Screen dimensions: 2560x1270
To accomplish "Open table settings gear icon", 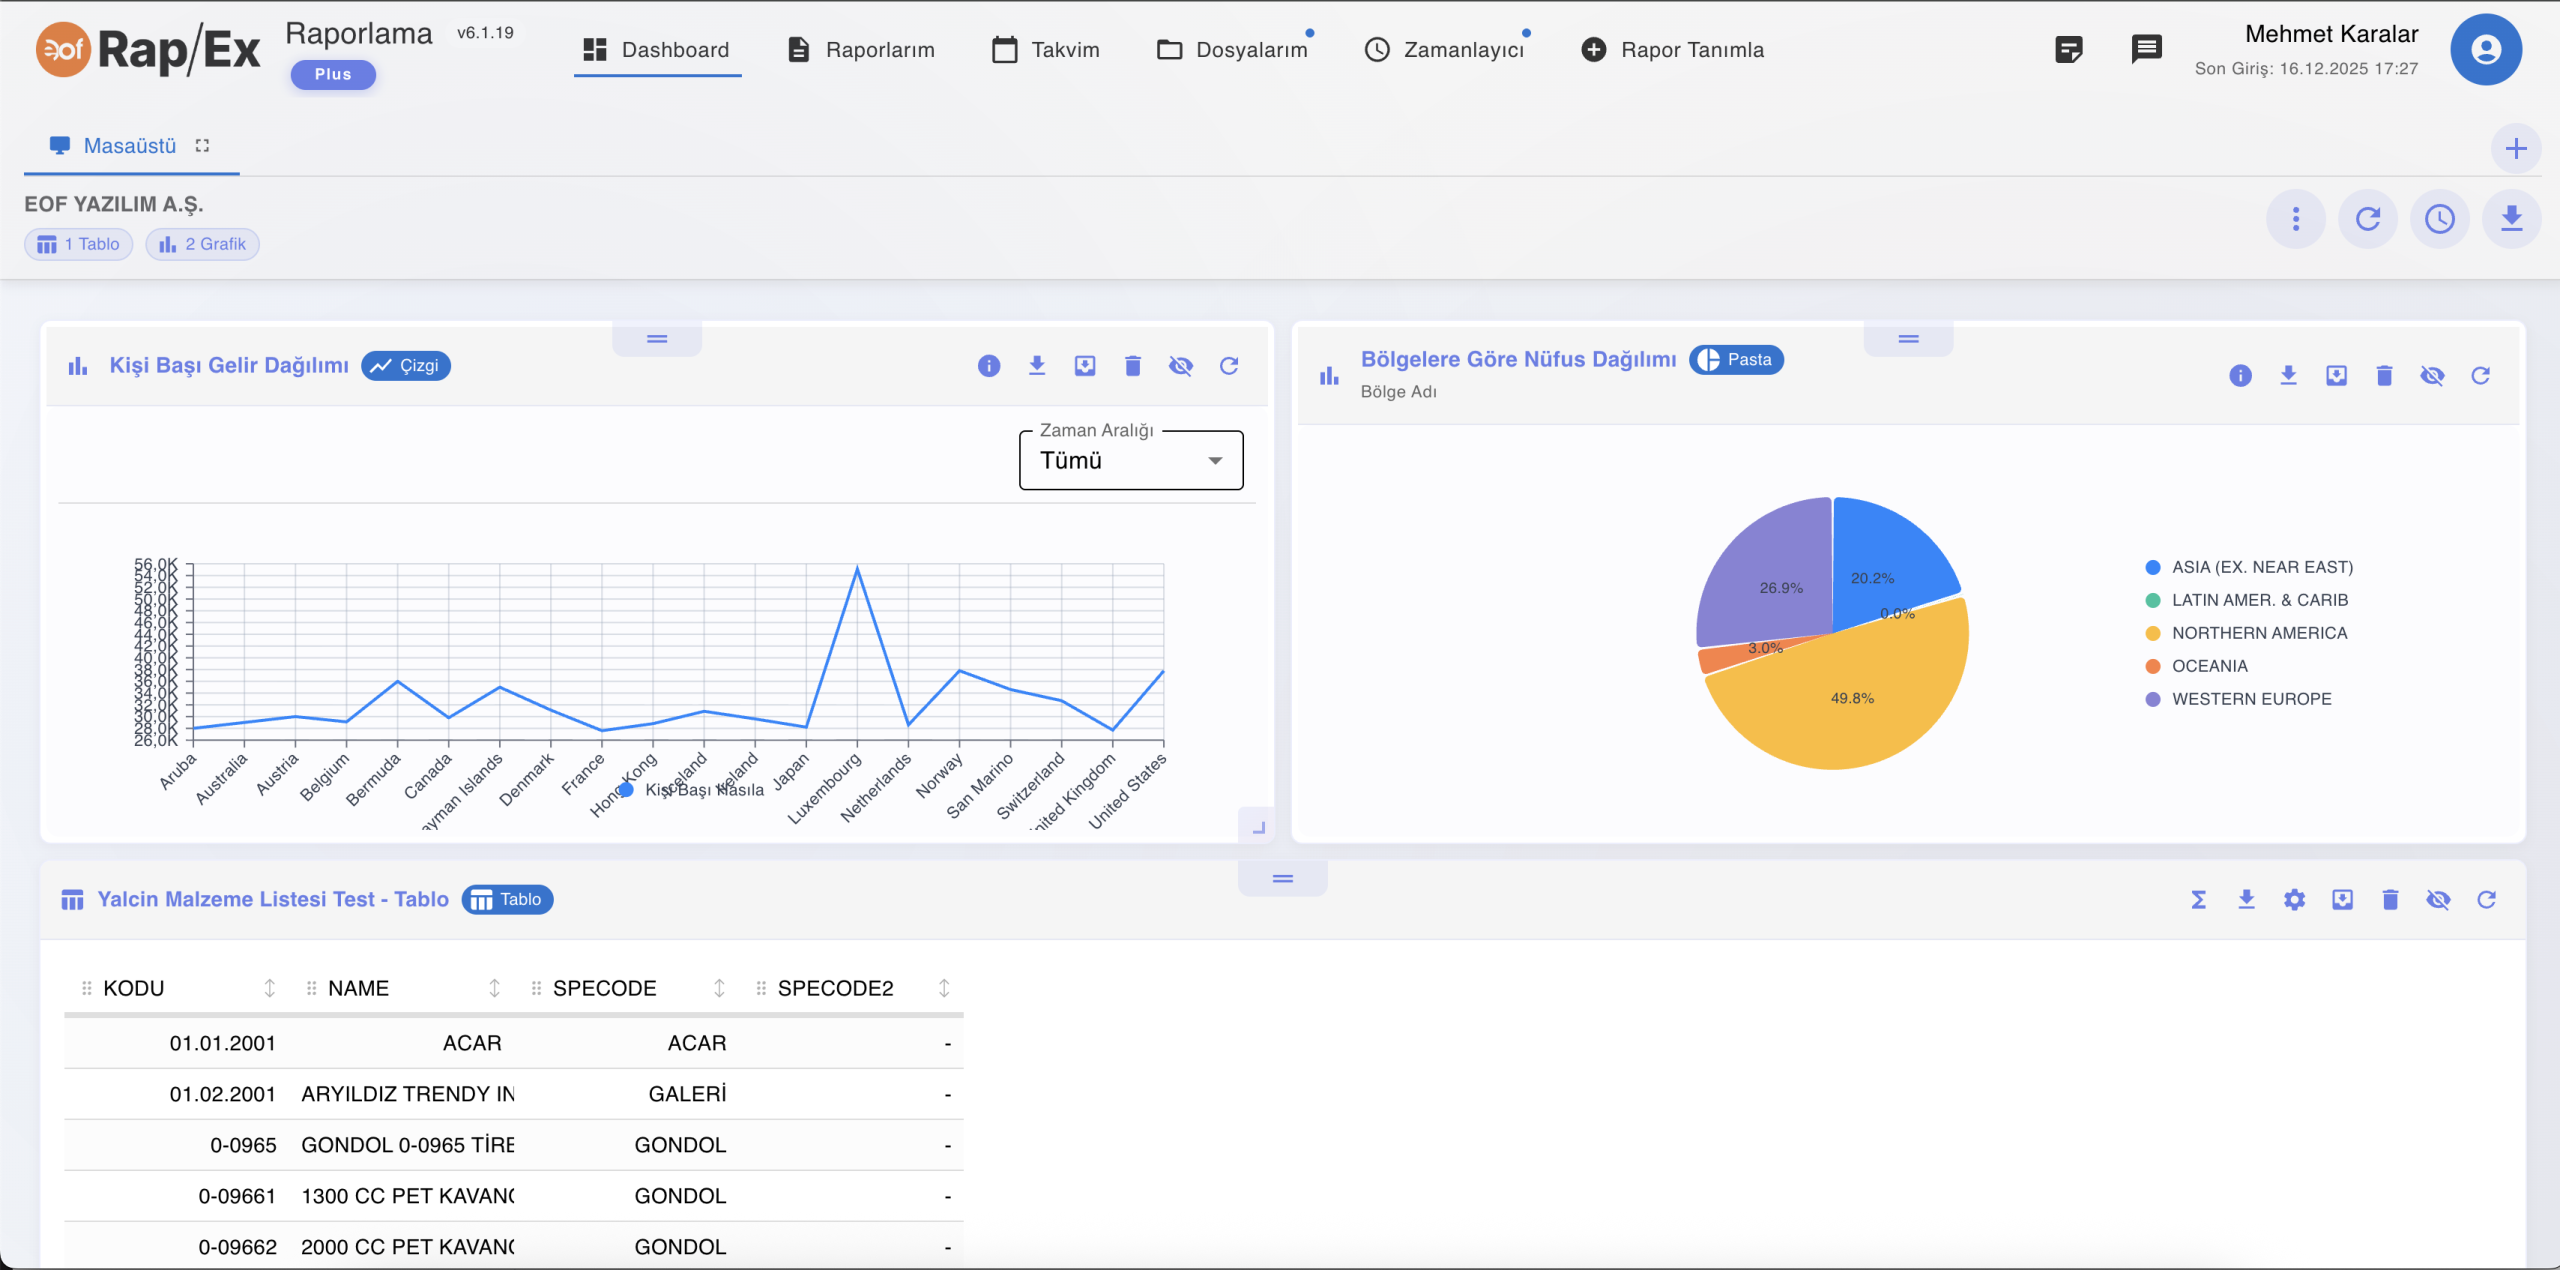I will tap(2294, 900).
